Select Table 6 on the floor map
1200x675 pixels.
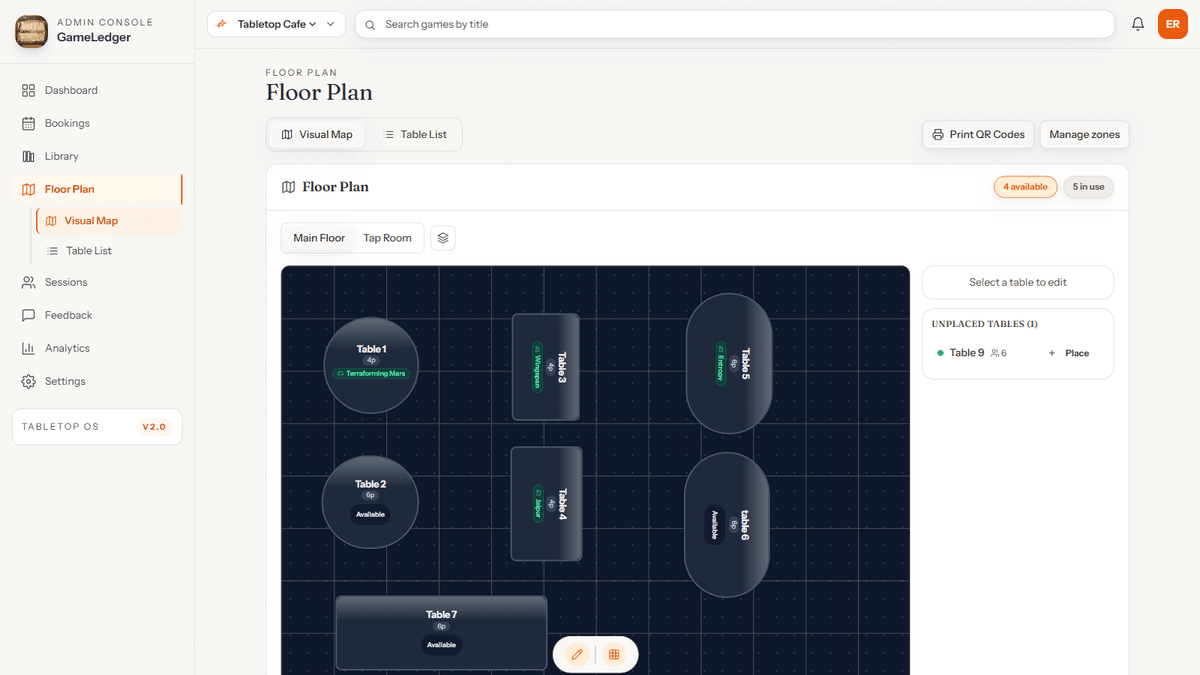[x=727, y=524]
